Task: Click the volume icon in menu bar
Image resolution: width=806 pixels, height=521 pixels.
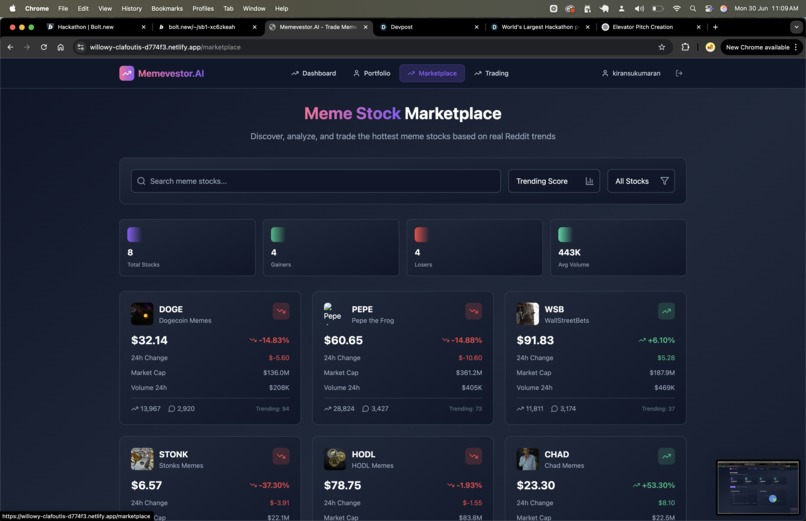Action: pyautogui.click(x=639, y=9)
